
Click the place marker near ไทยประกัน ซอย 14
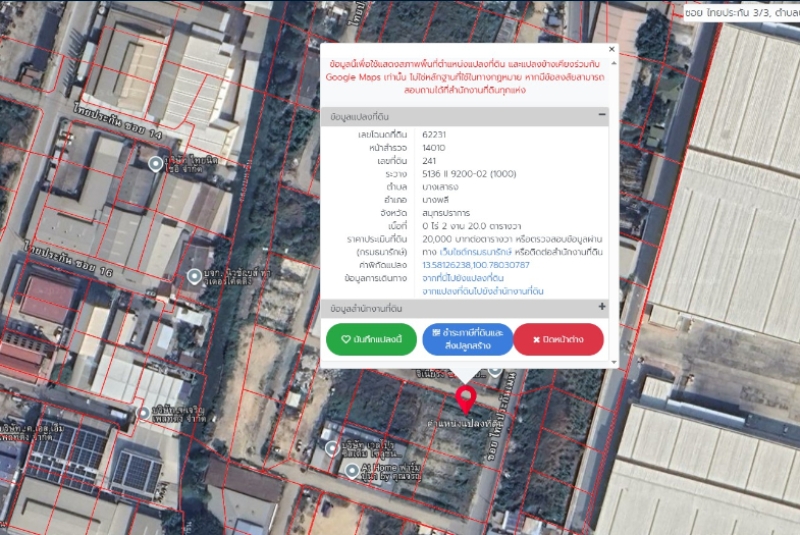coord(155,163)
